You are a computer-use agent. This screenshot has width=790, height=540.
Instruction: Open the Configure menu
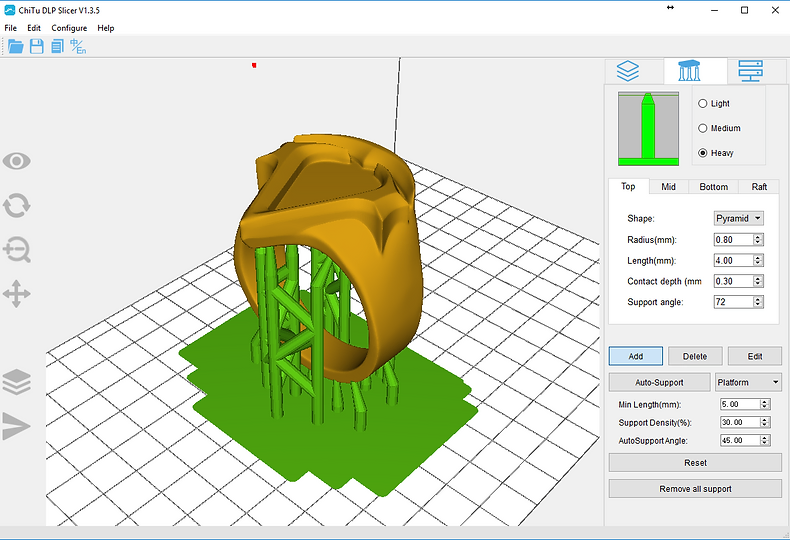point(69,28)
